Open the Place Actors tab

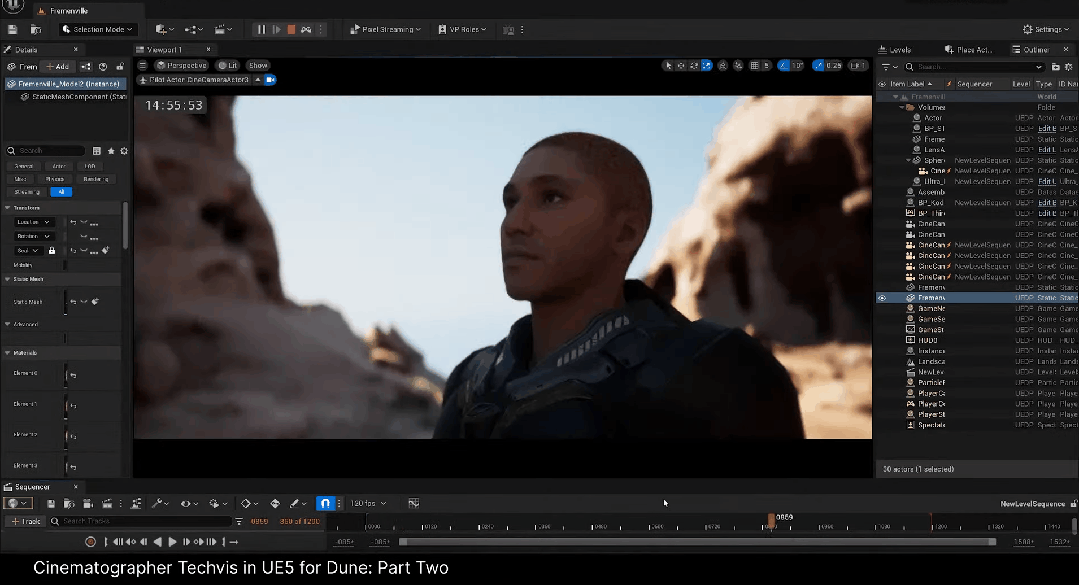tap(968, 50)
